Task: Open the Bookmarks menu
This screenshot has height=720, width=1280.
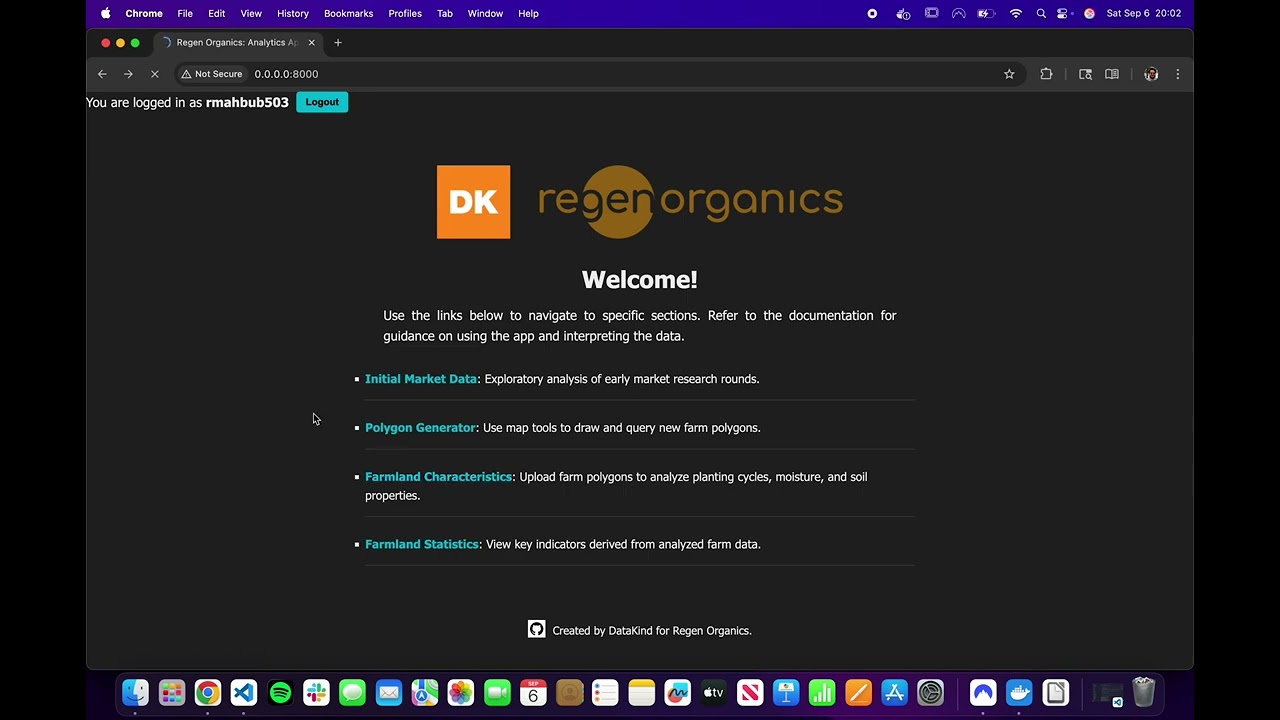Action: 348,13
